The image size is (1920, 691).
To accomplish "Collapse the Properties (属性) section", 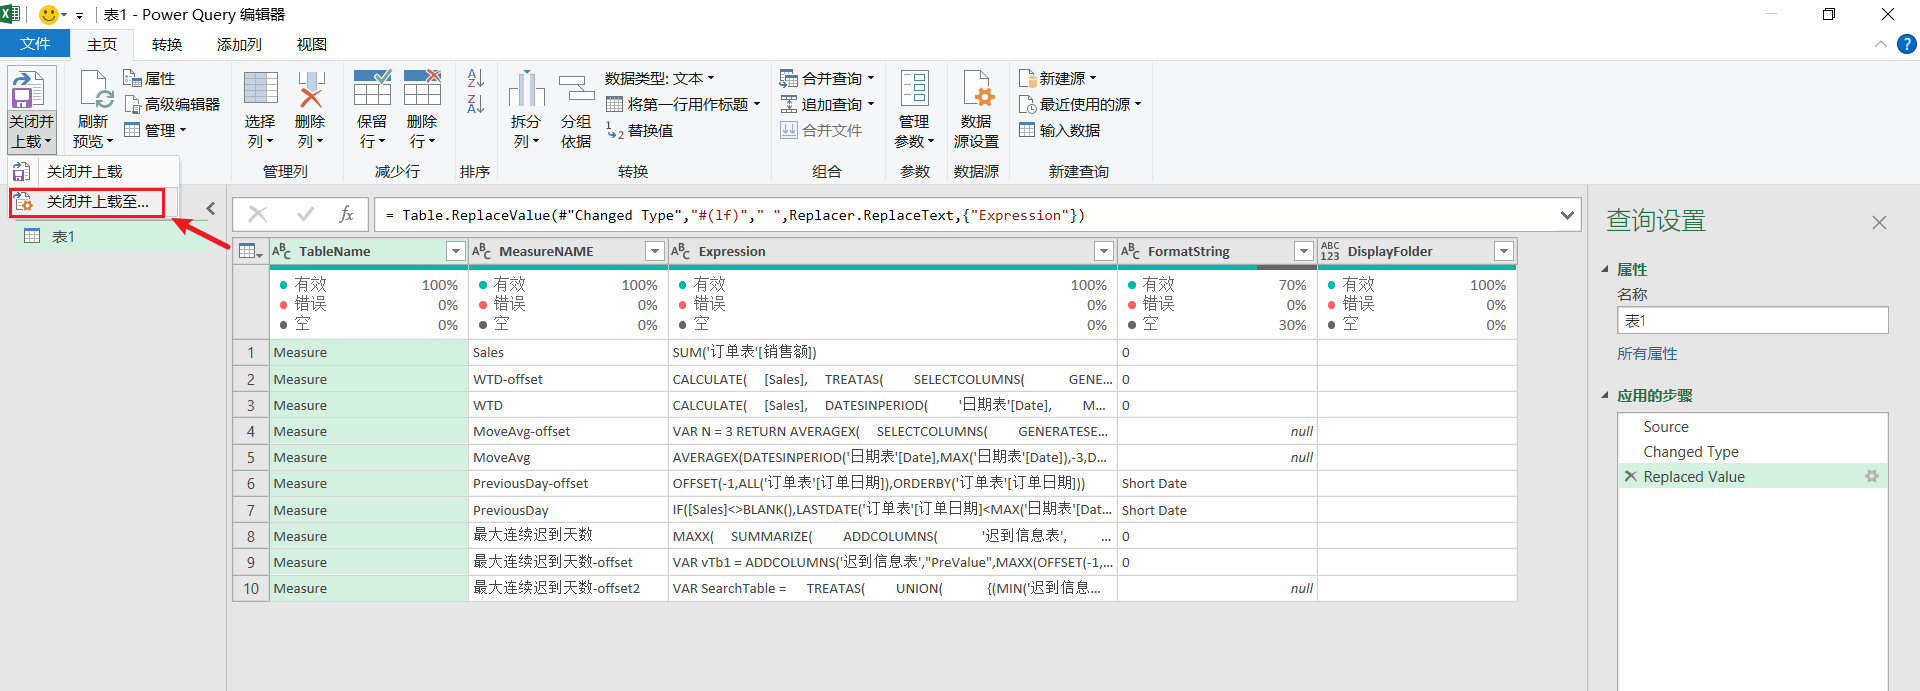I will pyautogui.click(x=1605, y=270).
